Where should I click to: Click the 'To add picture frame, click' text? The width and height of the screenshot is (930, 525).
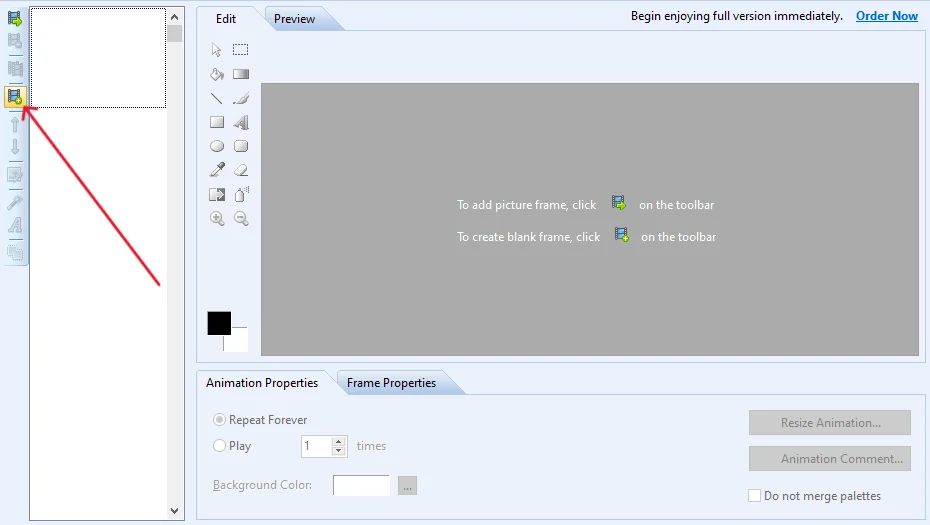[x=526, y=205]
